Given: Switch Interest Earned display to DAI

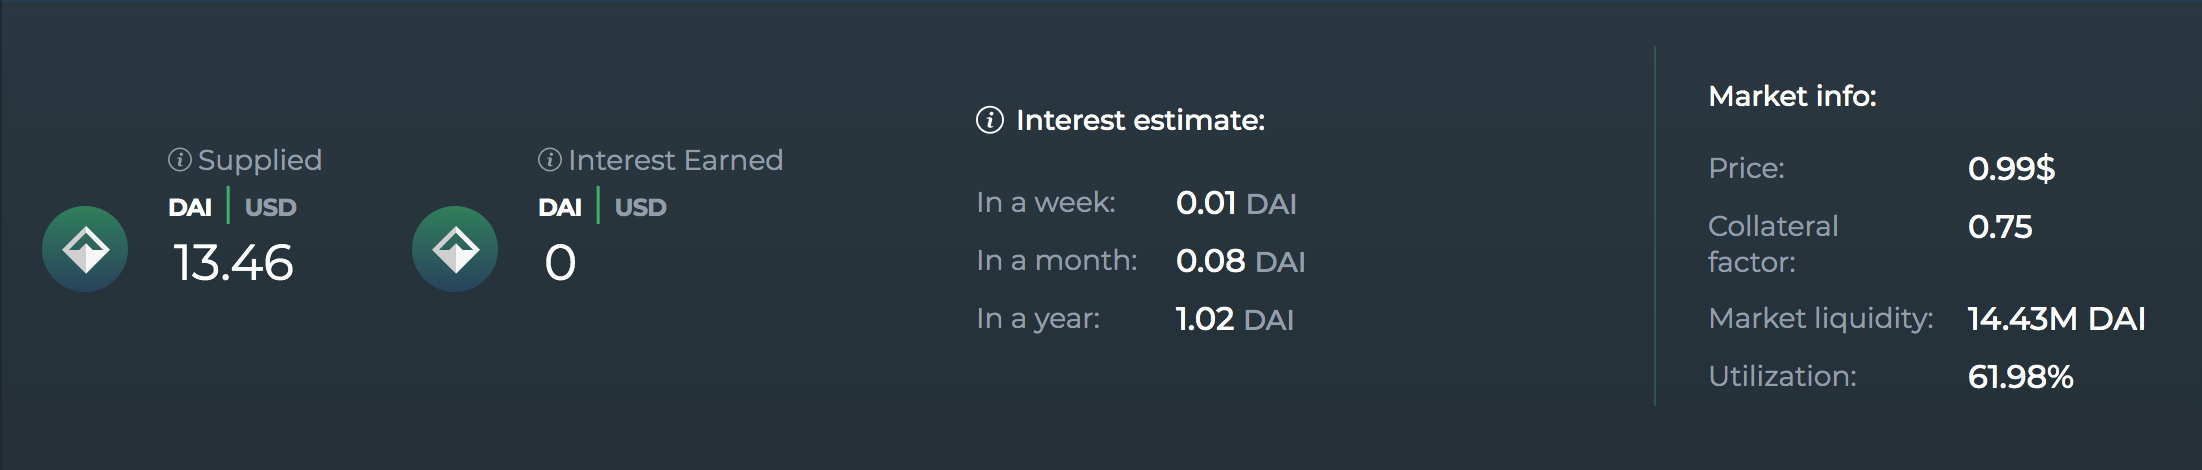Looking at the screenshot, I should tap(560, 207).
